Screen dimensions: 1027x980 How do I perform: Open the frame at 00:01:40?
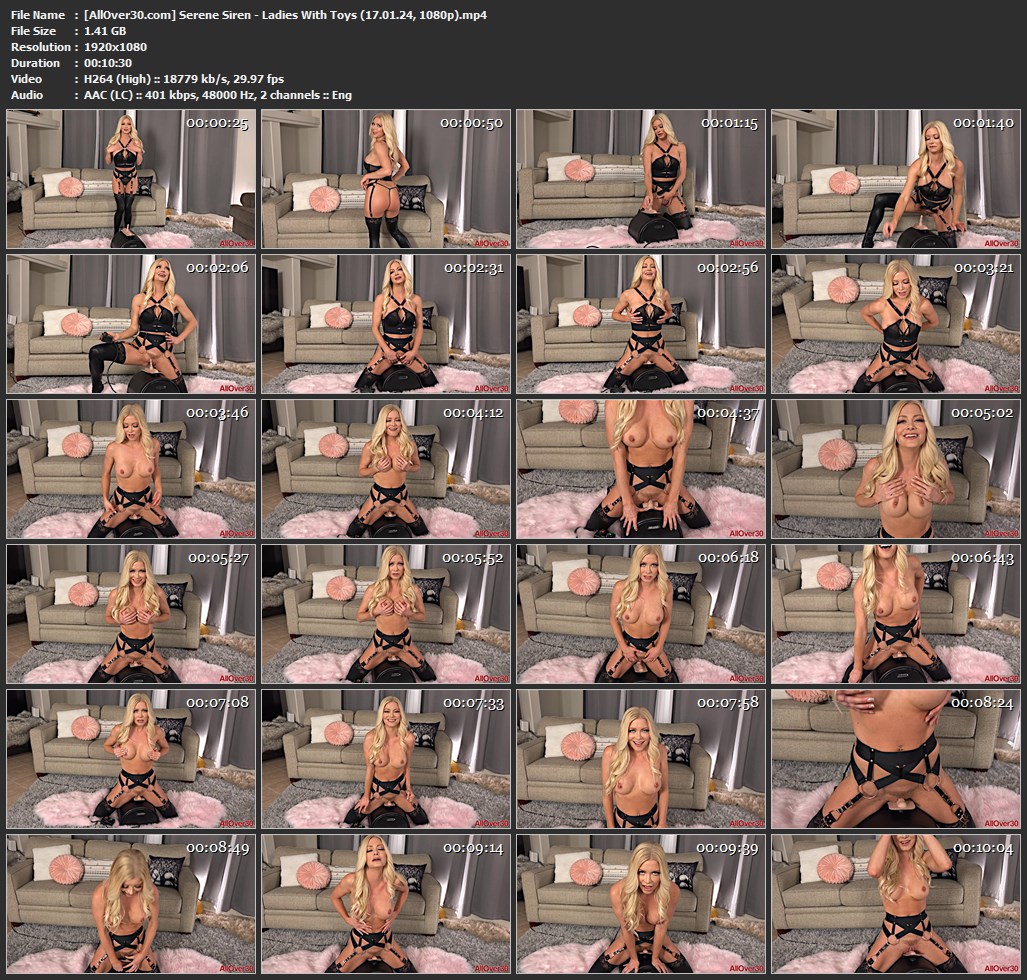pyautogui.click(x=897, y=179)
